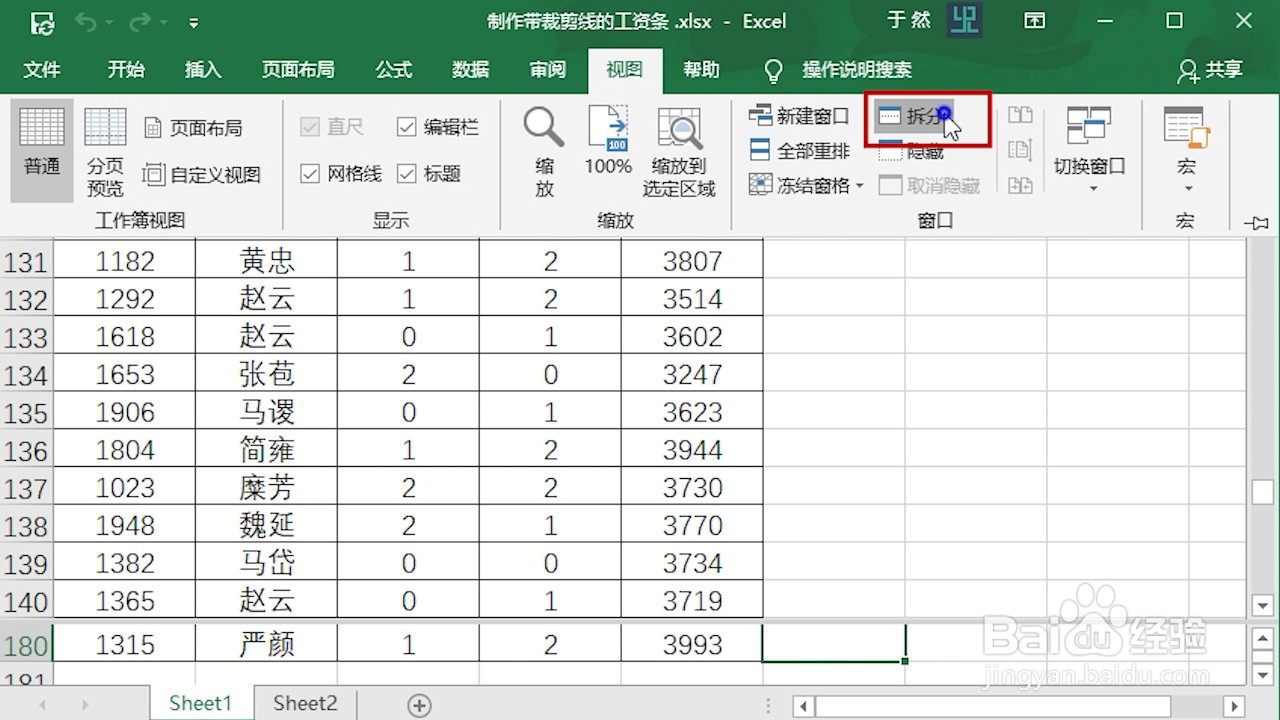Screen dimensions: 1280x720
Task: Select cell containing 严颜
Action: pos(267,644)
